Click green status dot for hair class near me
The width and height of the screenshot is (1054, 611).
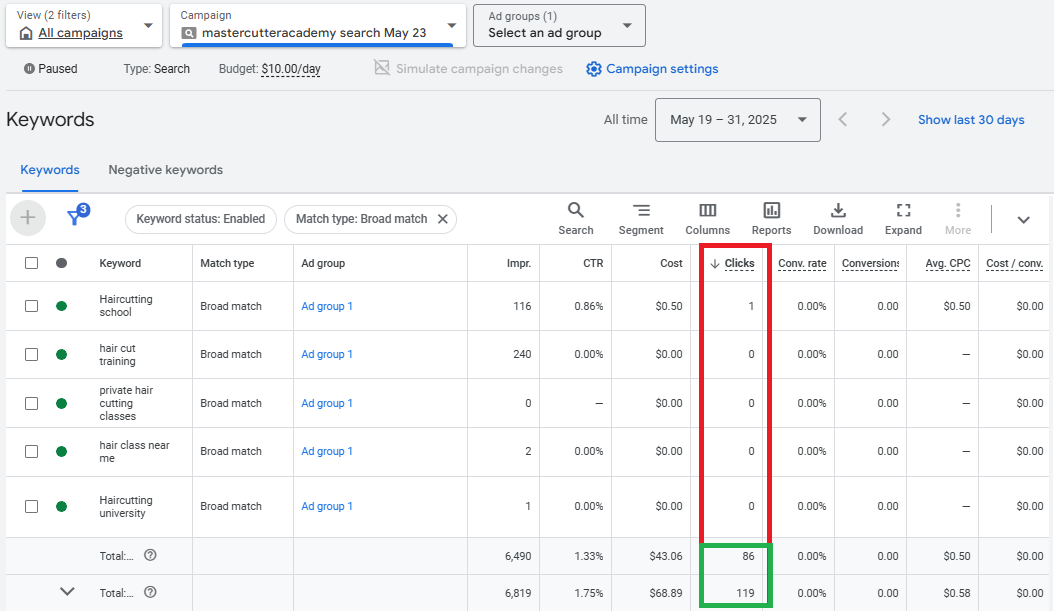coord(61,452)
